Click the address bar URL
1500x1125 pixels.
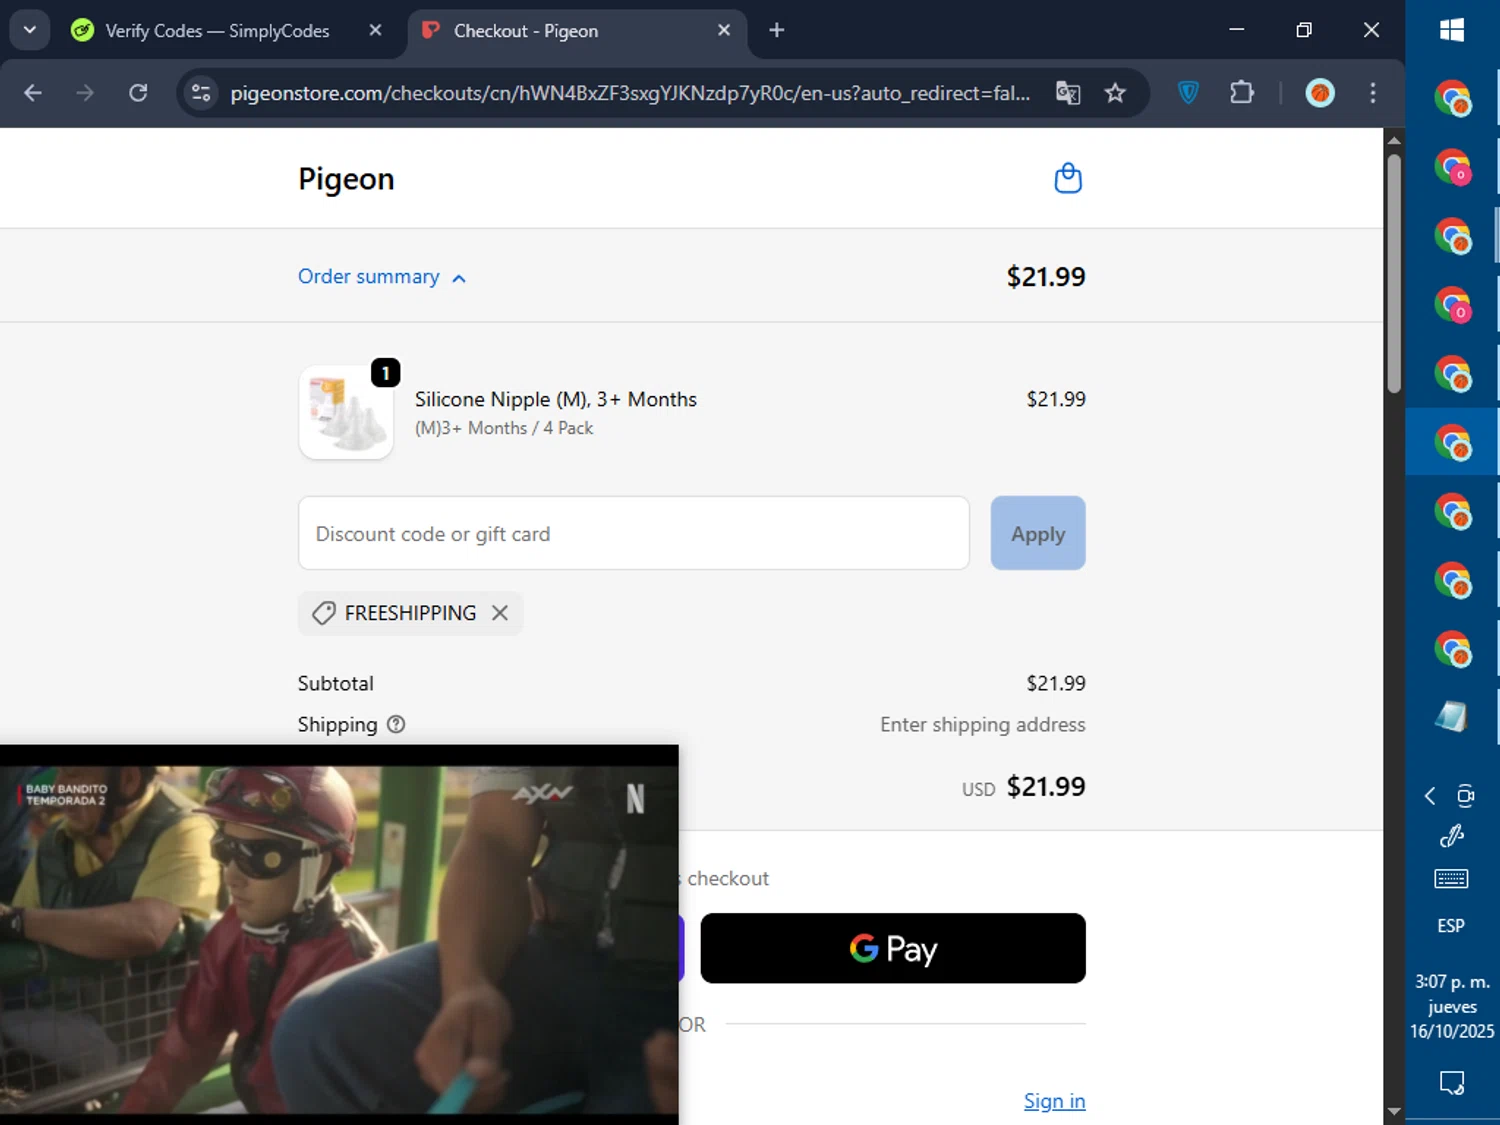click(630, 93)
